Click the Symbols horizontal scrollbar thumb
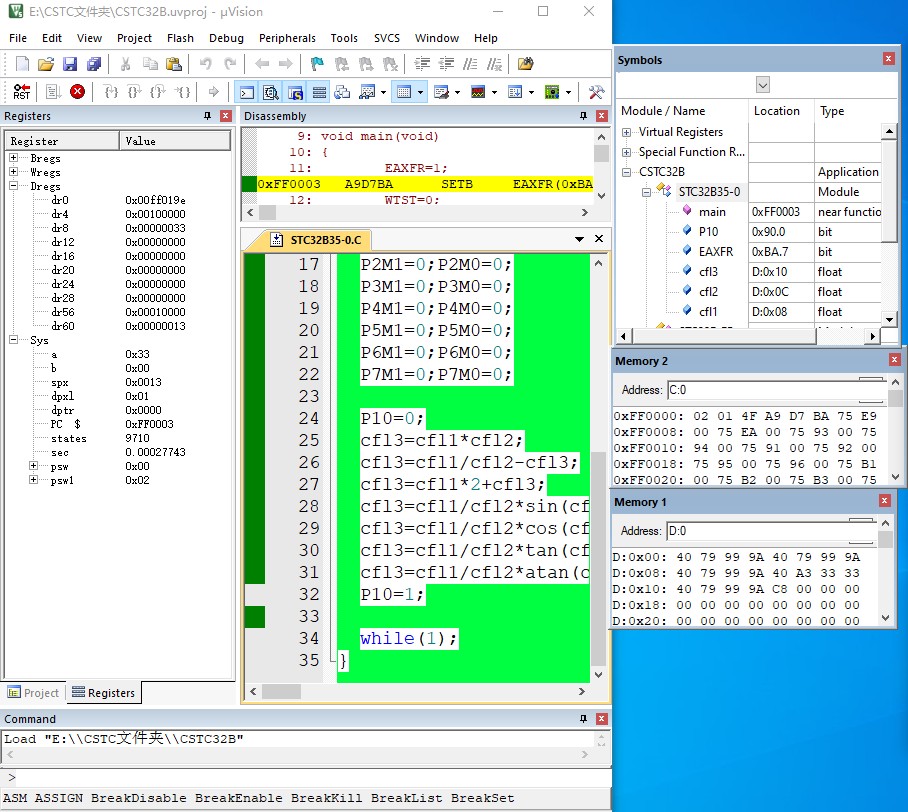908x812 pixels. click(724, 336)
